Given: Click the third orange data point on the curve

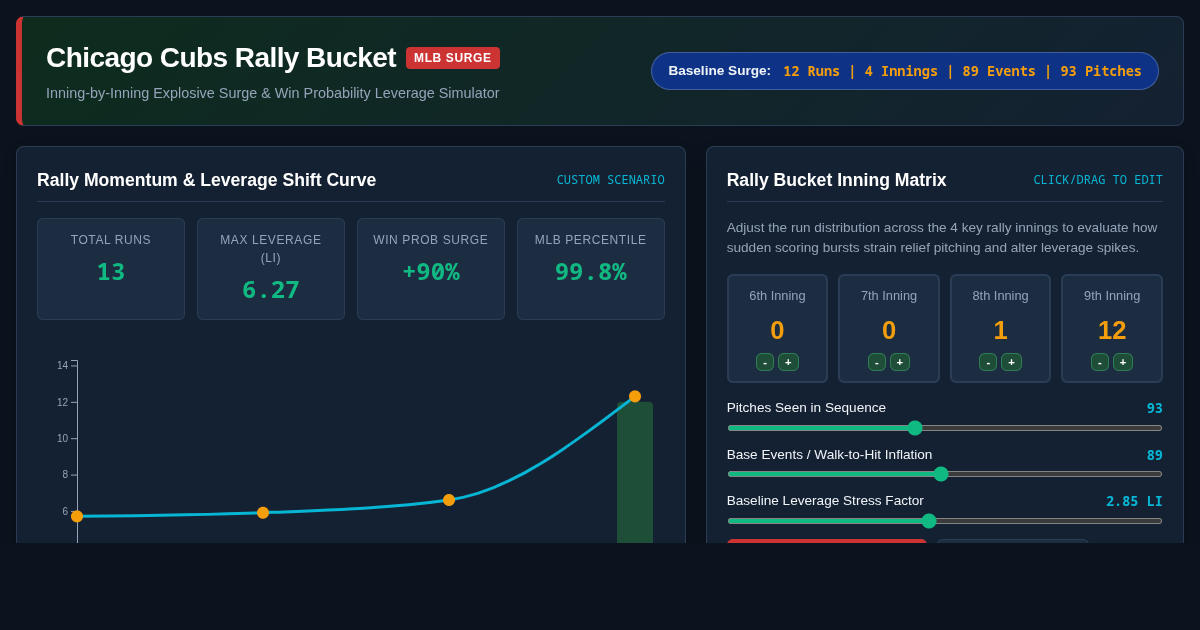Looking at the screenshot, I should pos(449,500).
